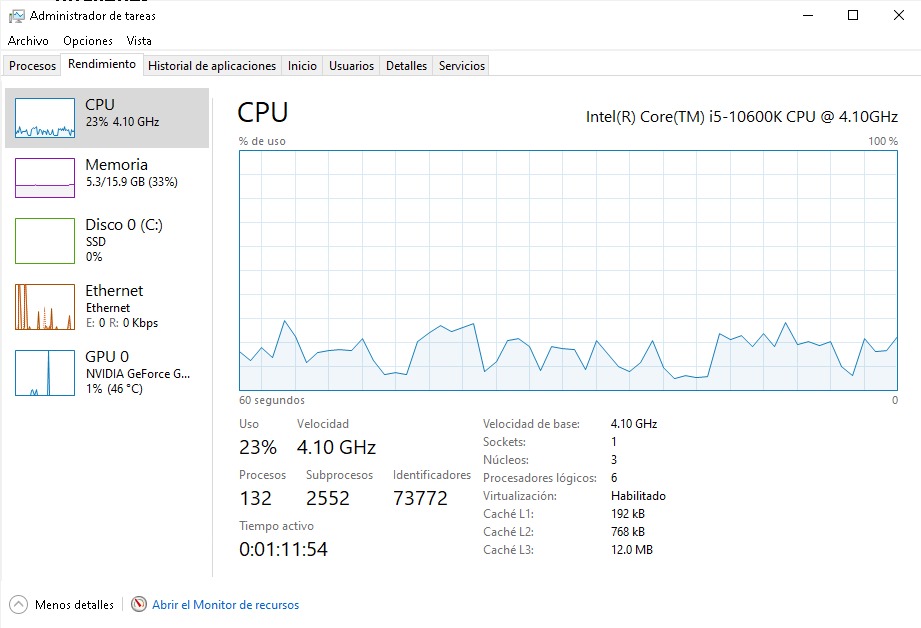
Task: Go to the Inicio tab
Action: 302,66
